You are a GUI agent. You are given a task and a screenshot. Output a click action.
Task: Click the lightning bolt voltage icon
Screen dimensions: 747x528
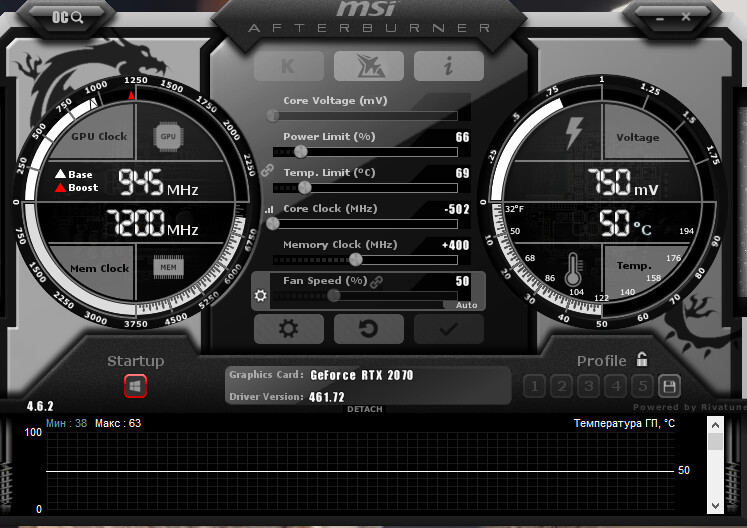(x=574, y=133)
